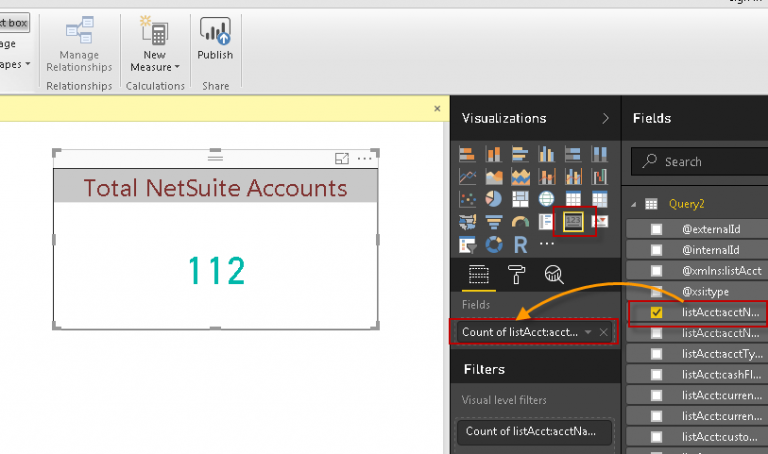Select the Filled map visualization
Screen dimensions: 768x454
click(x=467, y=222)
